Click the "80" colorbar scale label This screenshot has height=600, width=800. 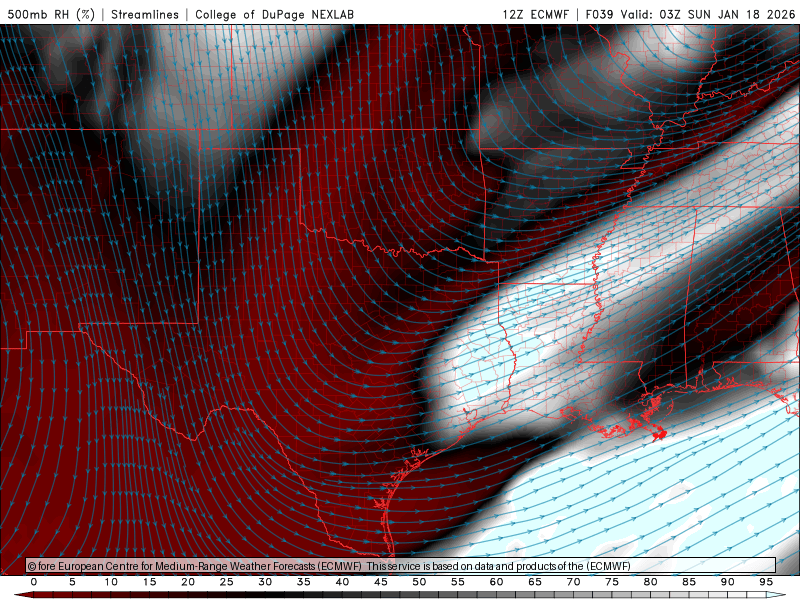(x=651, y=582)
